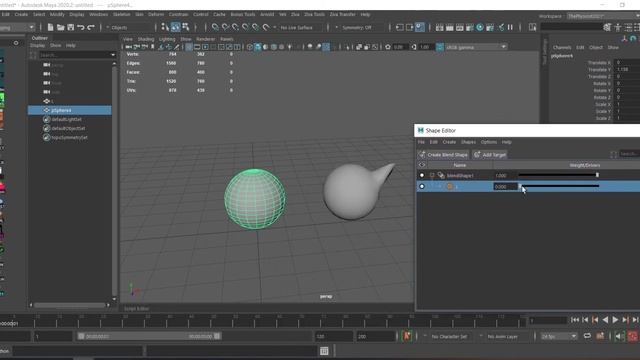Click the gamma icon in viewport toolbar

(414, 47)
